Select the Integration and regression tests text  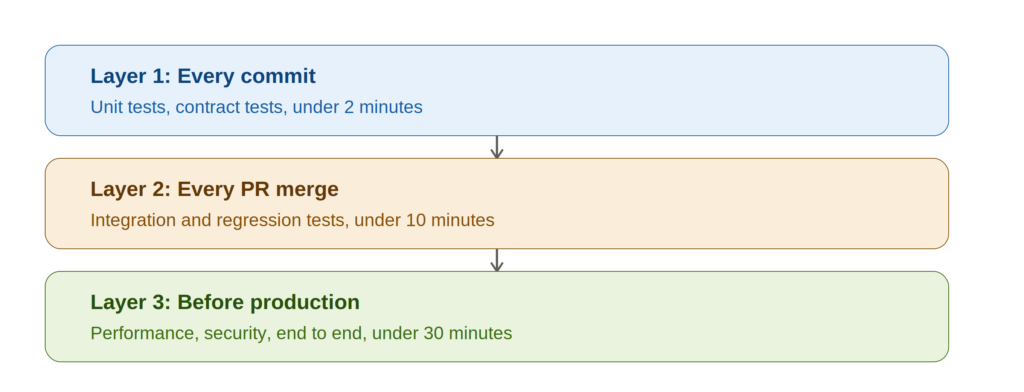coord(293,220)
